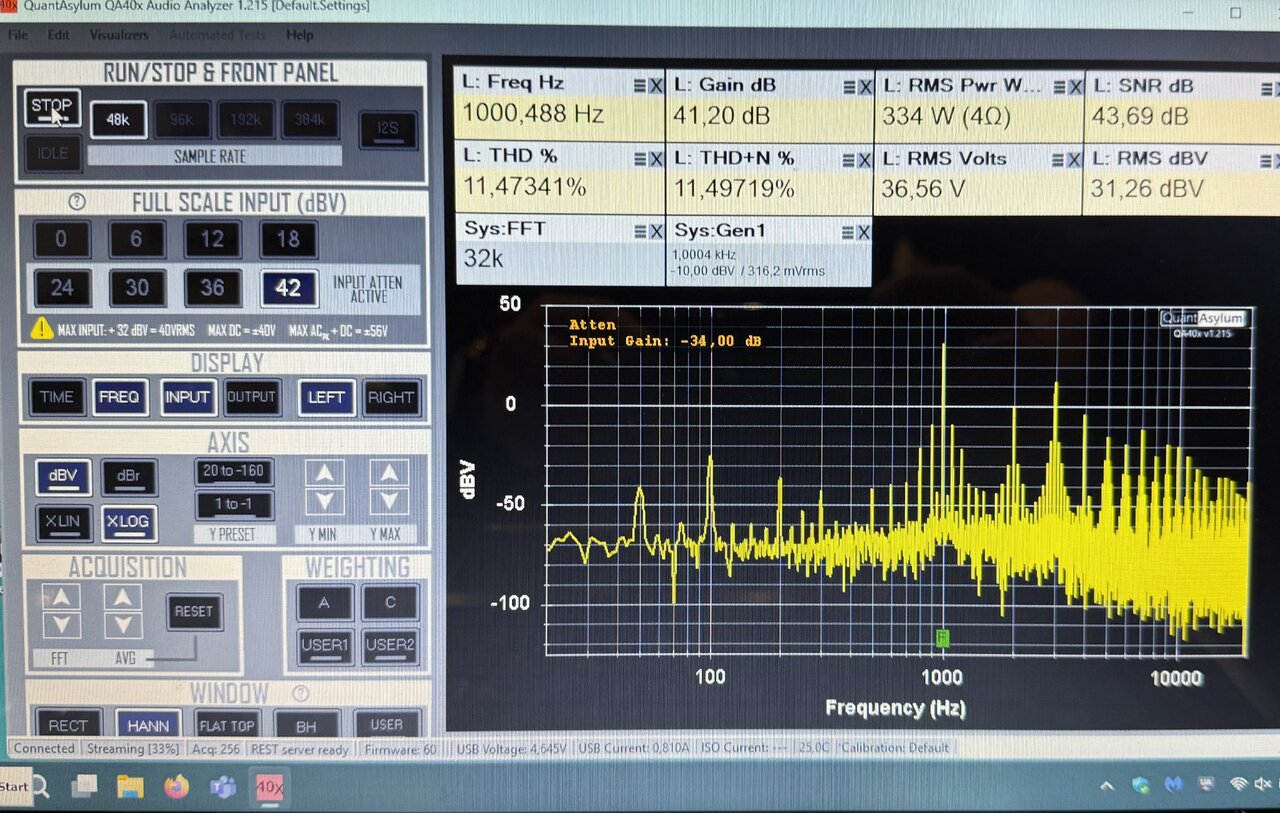The width and height of the screenshot is (1280, 813).
Task: Set full scale input to 30 dBV
Action: (137, 288)
